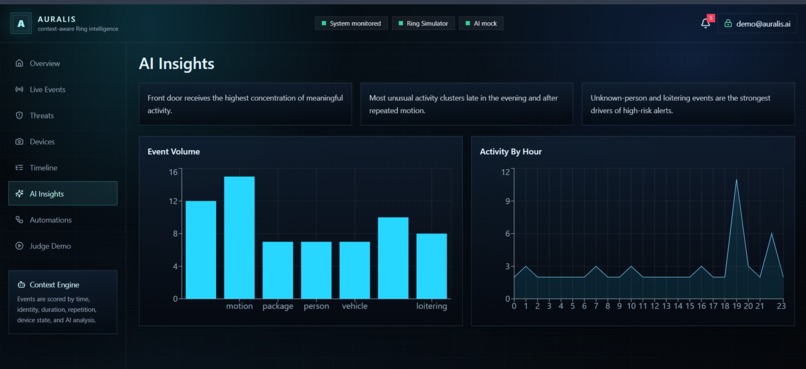
Task: Click the lock icon beside demo@auralis.ai
Action: [x=727, y=24]
